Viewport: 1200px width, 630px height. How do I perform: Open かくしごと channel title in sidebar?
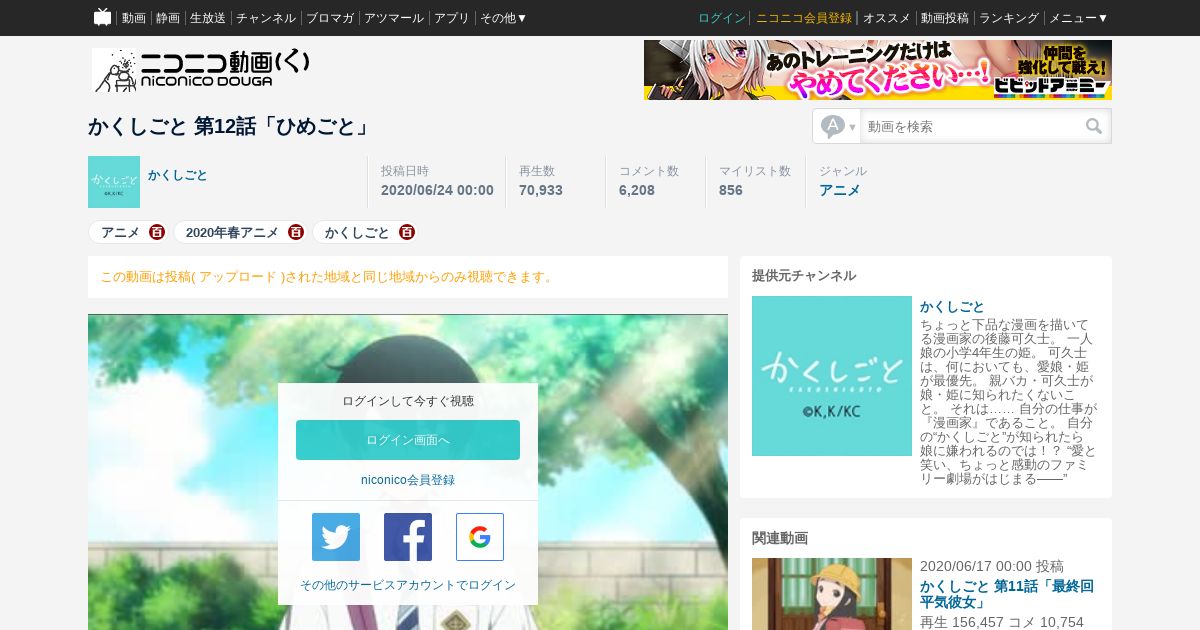[952, 306]
